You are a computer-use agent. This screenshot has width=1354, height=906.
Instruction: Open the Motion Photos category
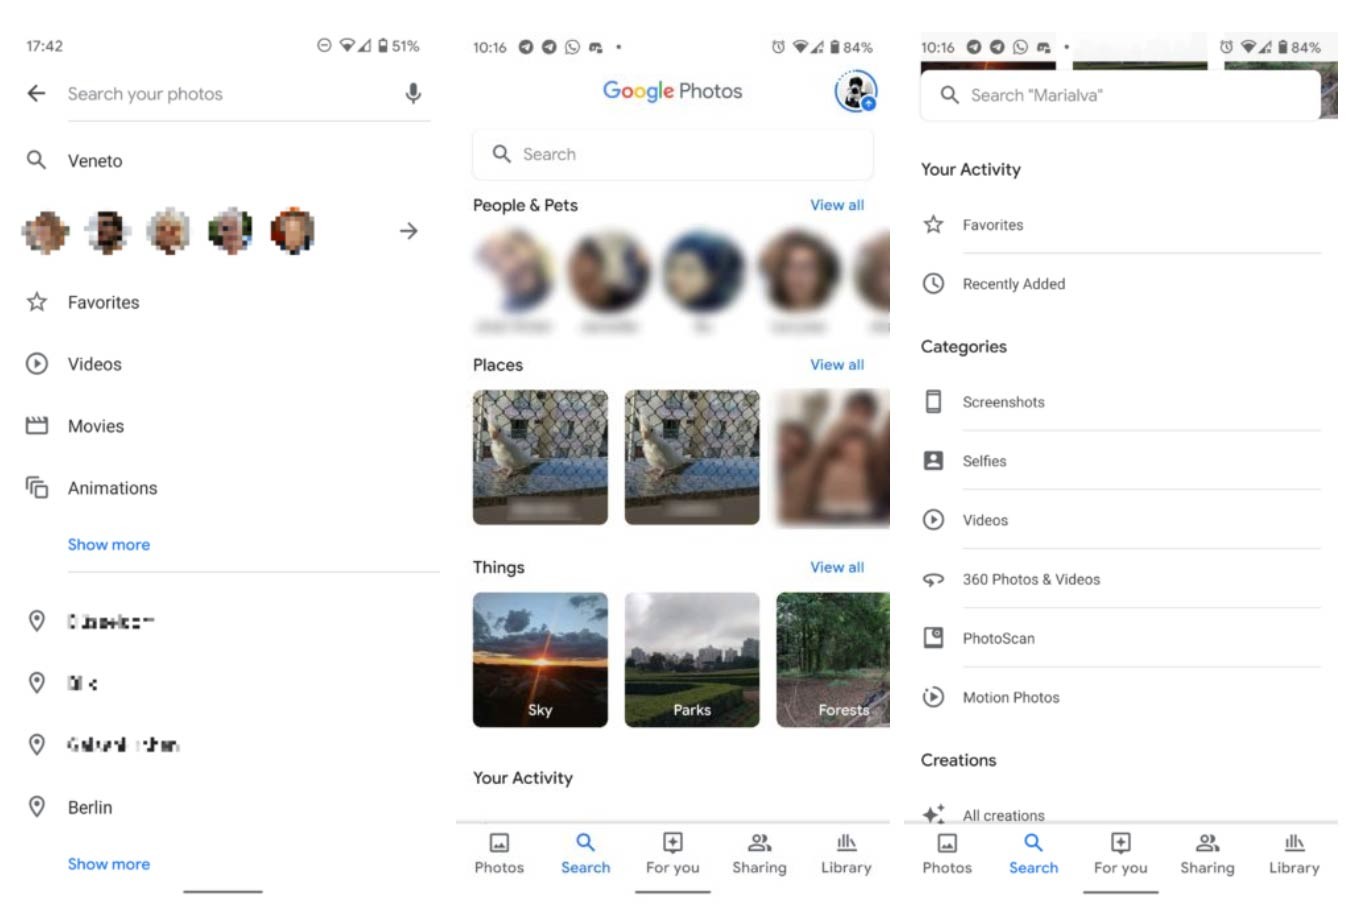click(x=1121, y=697)
